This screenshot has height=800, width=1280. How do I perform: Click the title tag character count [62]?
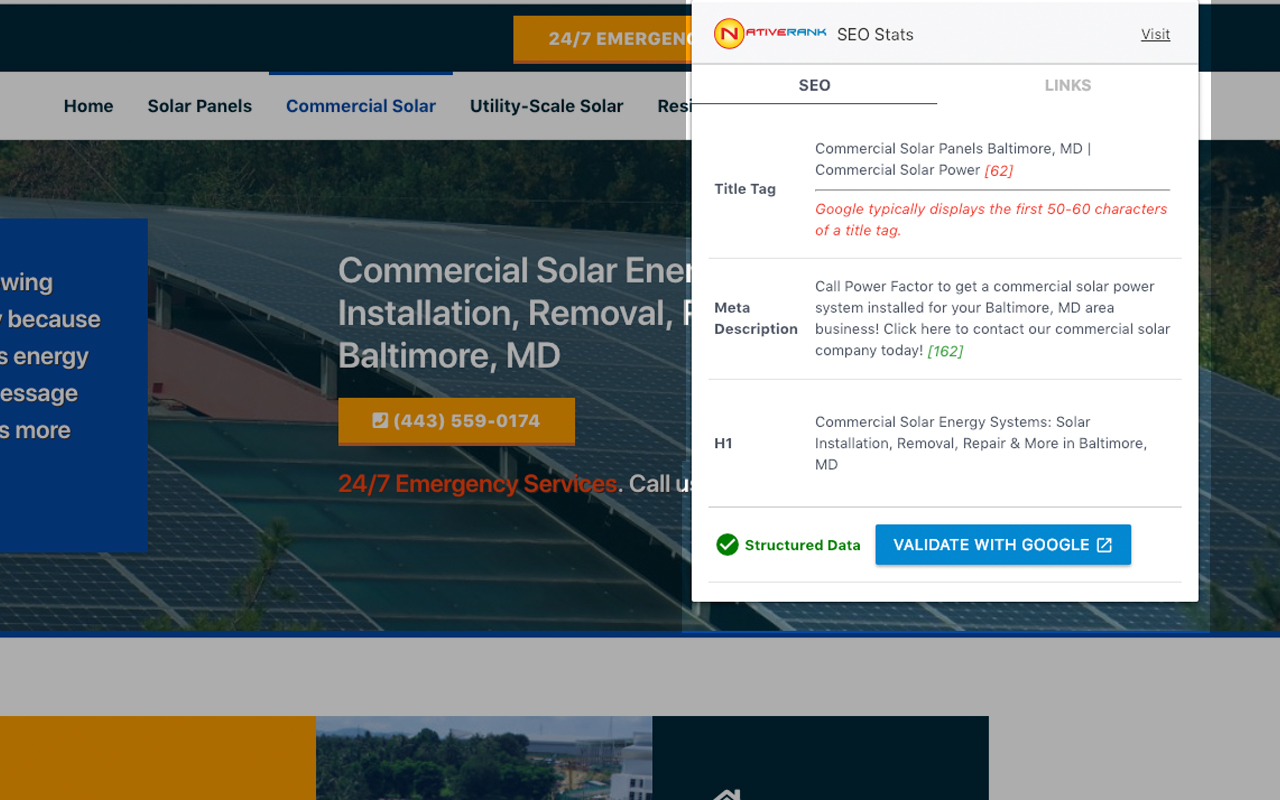click(999, 170)
